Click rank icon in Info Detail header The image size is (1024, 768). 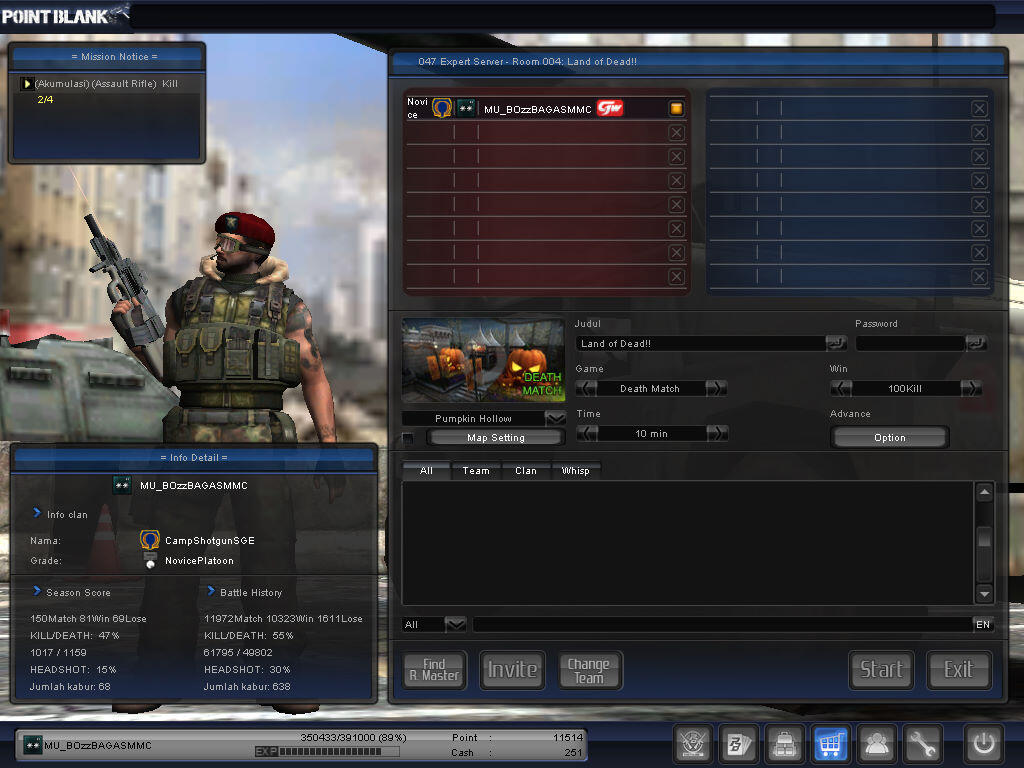[122, 485]
